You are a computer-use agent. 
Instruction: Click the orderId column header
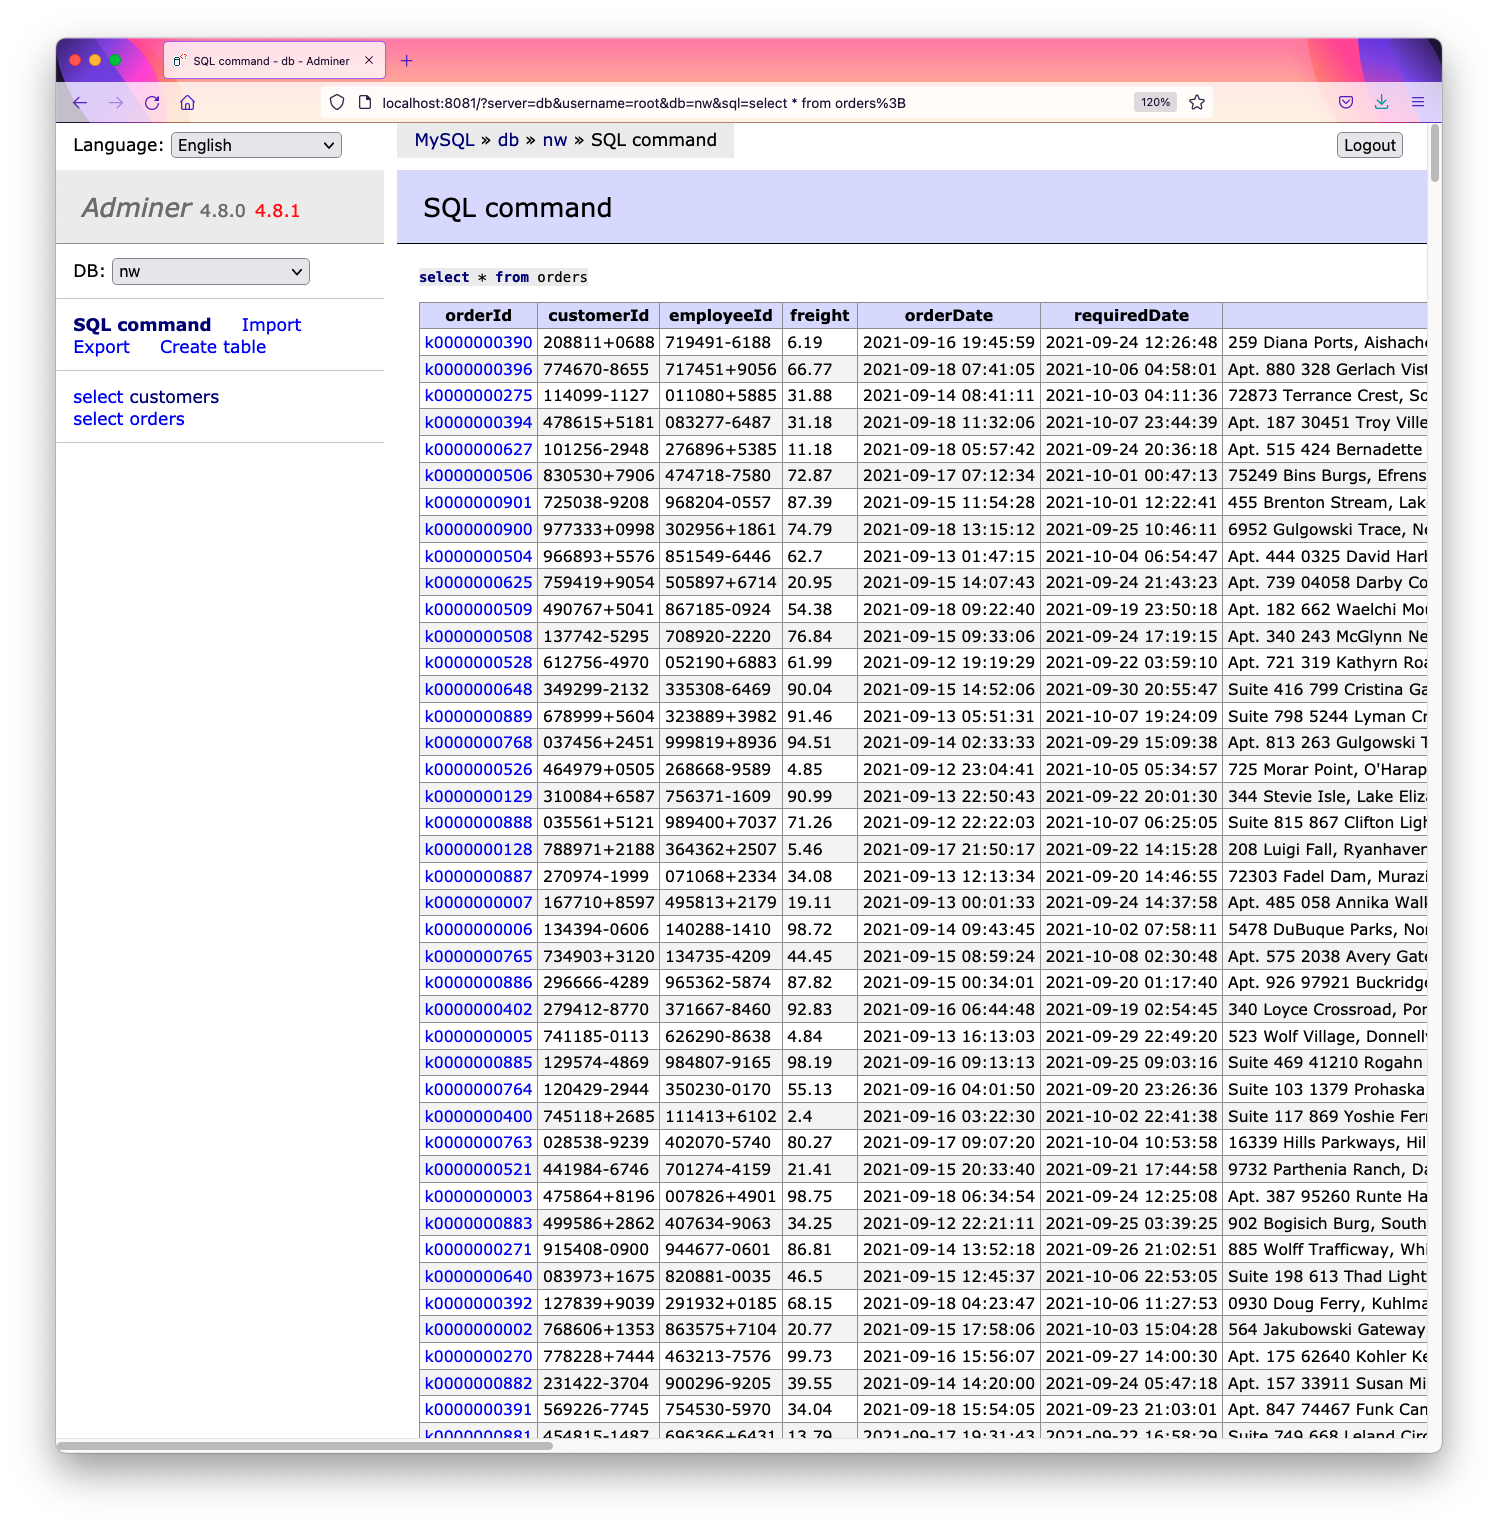click(x=478, y=315)
